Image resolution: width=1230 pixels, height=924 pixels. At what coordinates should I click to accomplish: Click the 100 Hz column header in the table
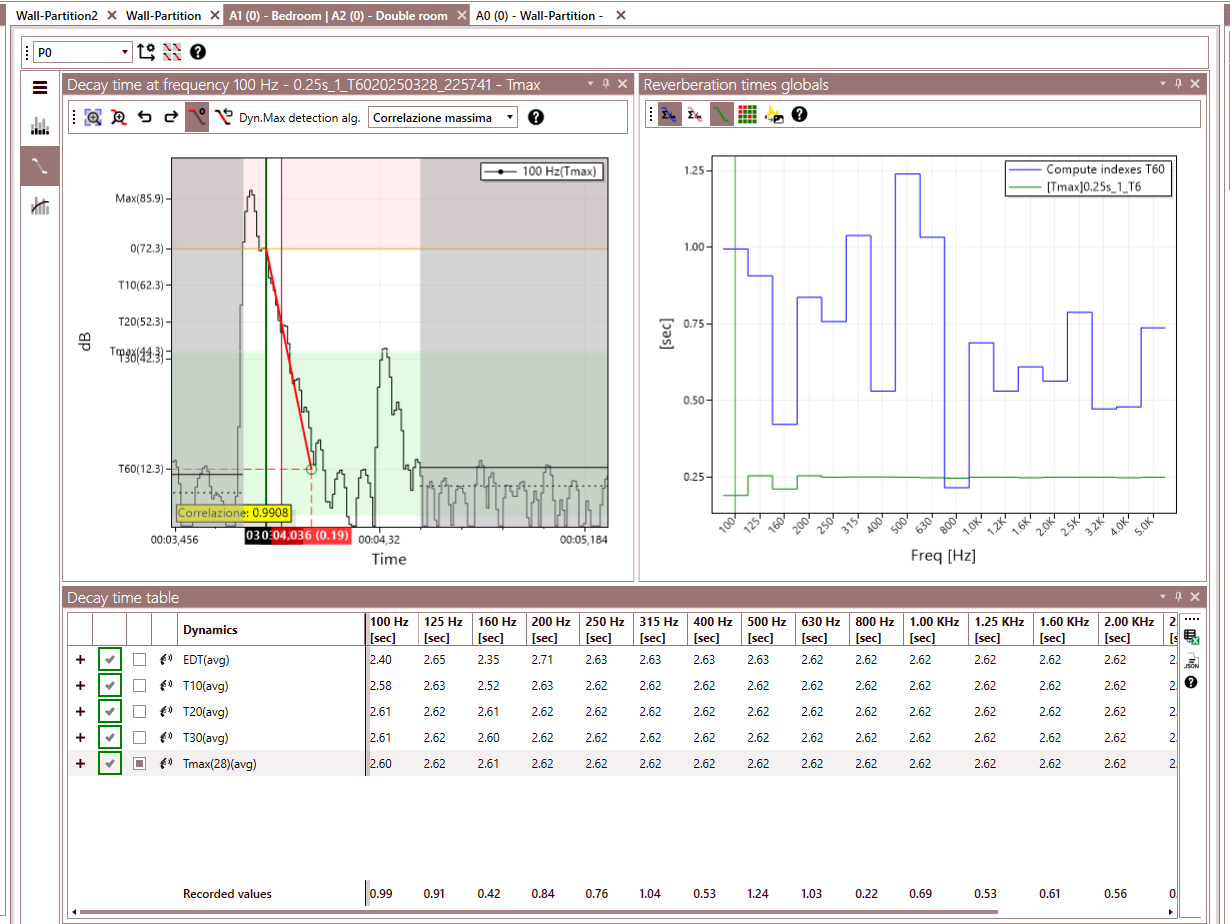[x=389, y=630]
